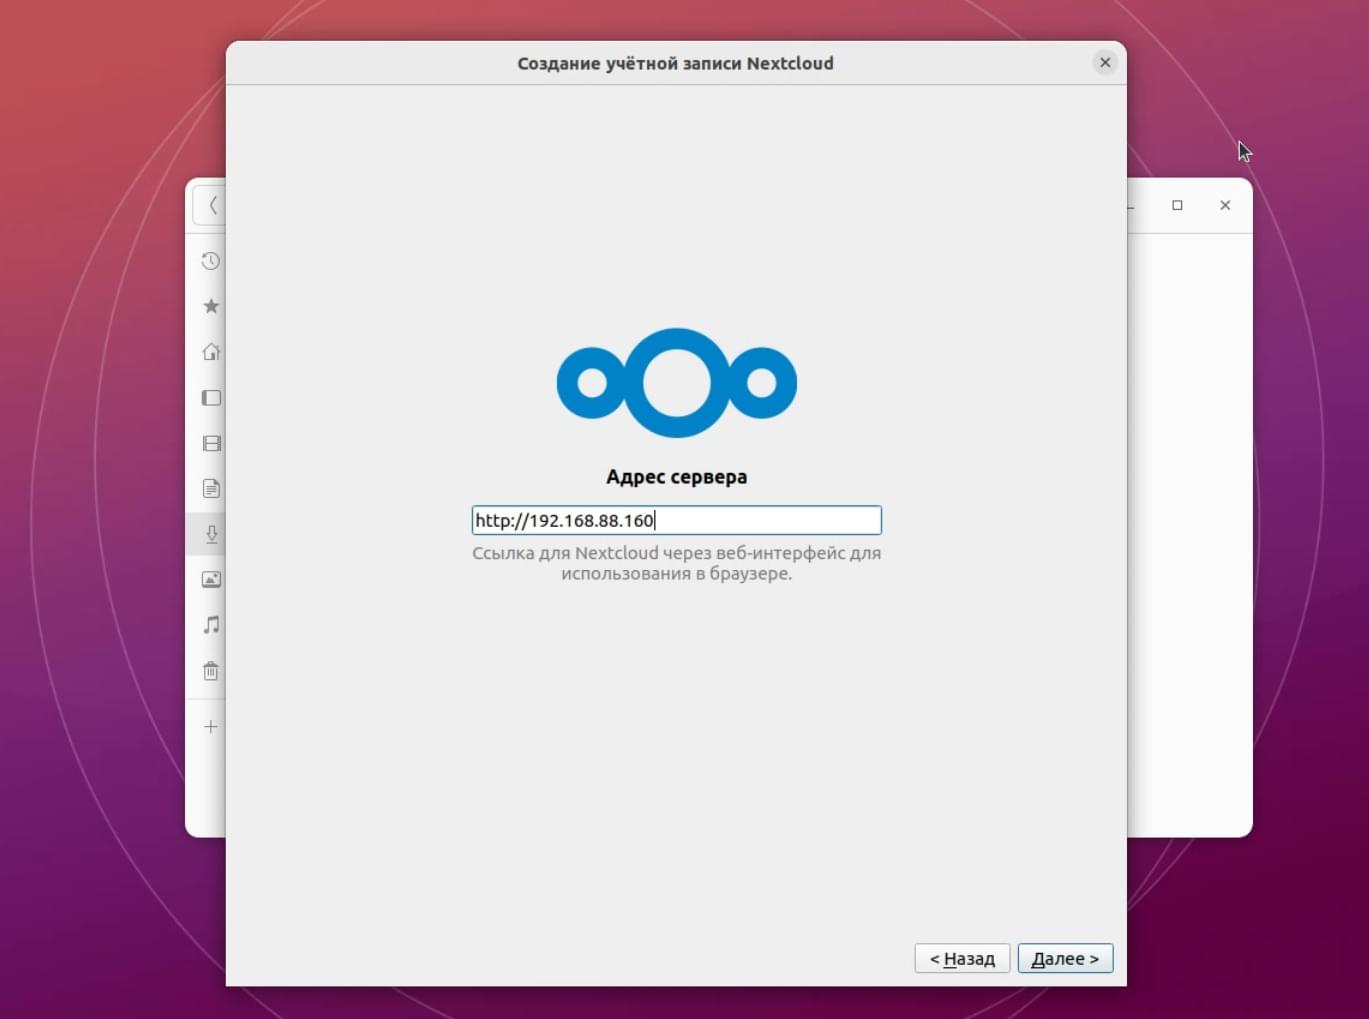Click the Далее > button
Image resolution: width=1369 pixels, height=1019 pixels.
tap(1065, 958)
